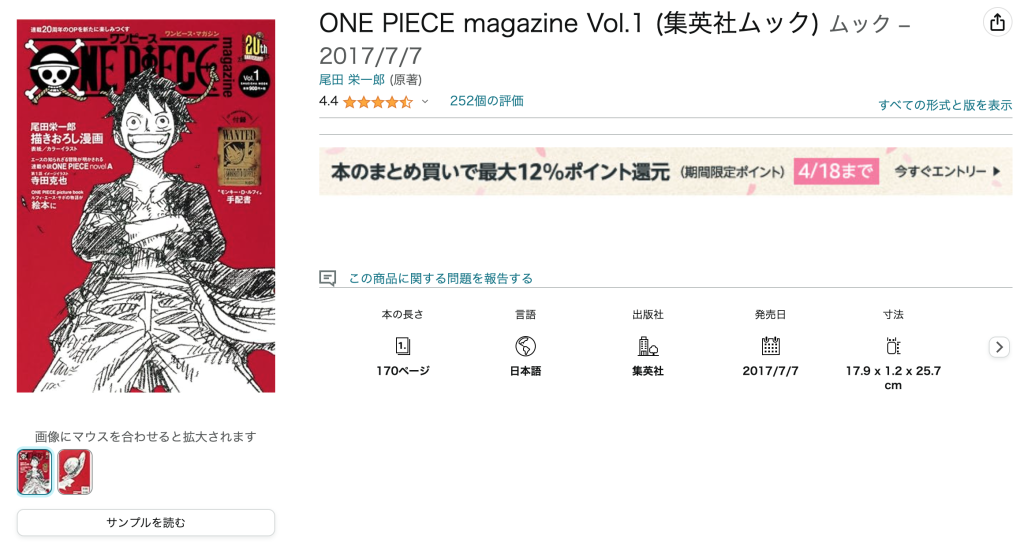Click the globe language icon
This screenshot has height=546, width=1024.
(525, 345)
